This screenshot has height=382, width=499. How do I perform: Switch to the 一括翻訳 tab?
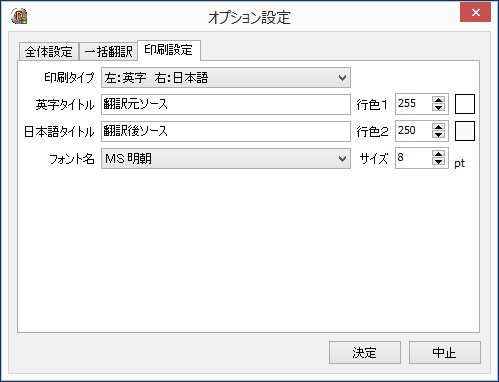(x=108, y=52)
